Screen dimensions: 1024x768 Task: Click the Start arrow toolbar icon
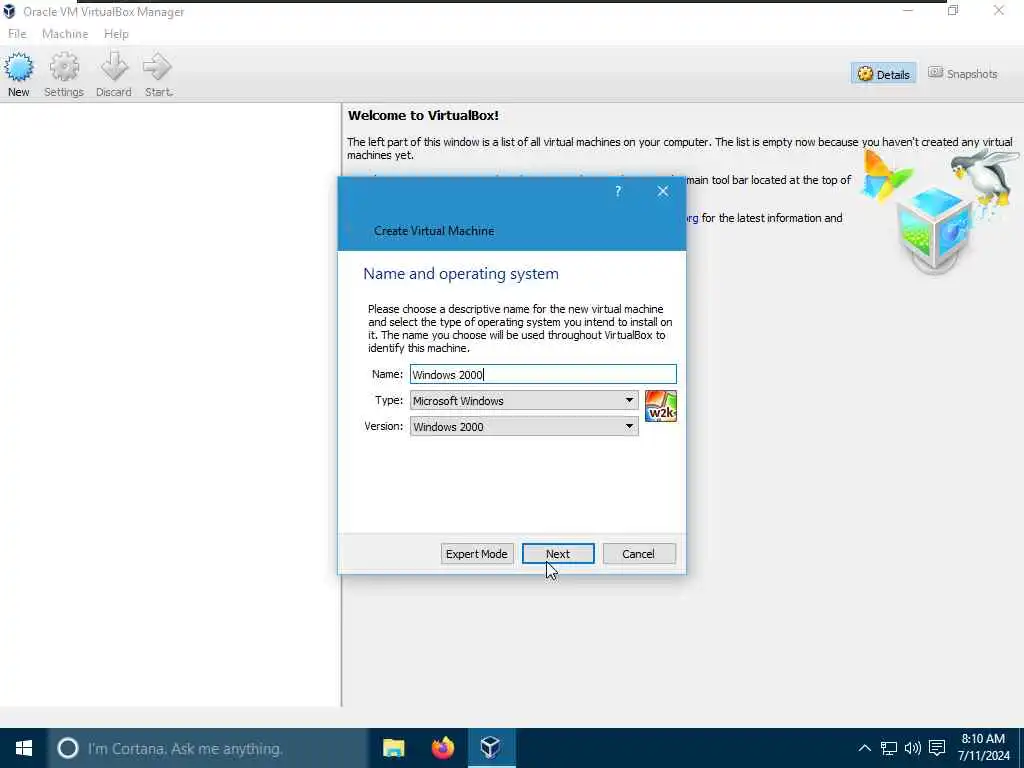point(158,74)
